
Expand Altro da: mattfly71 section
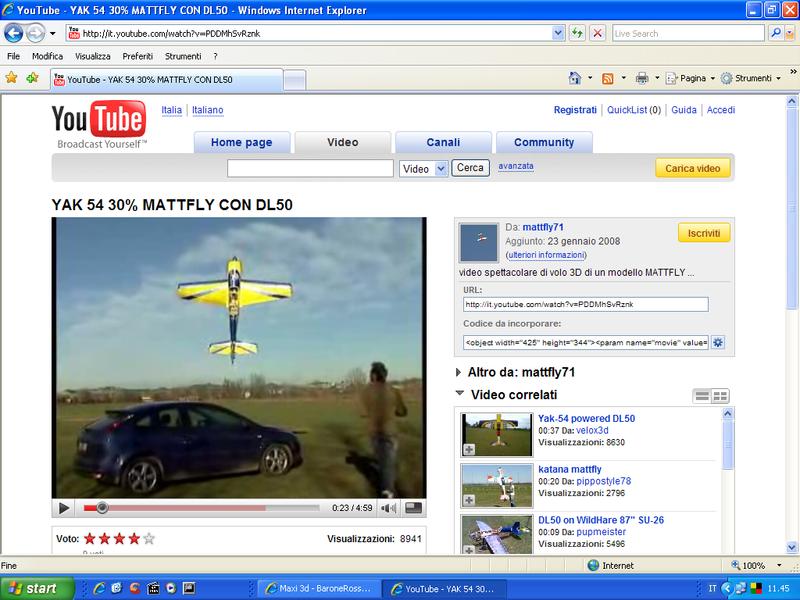[x=460, y=372]
